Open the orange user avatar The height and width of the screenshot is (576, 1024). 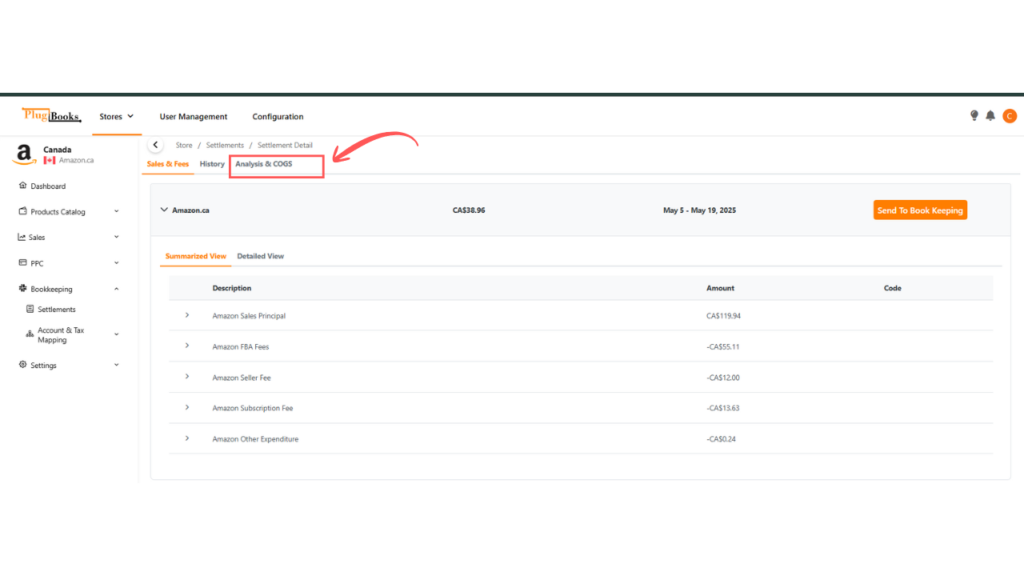pos(1010,116)
